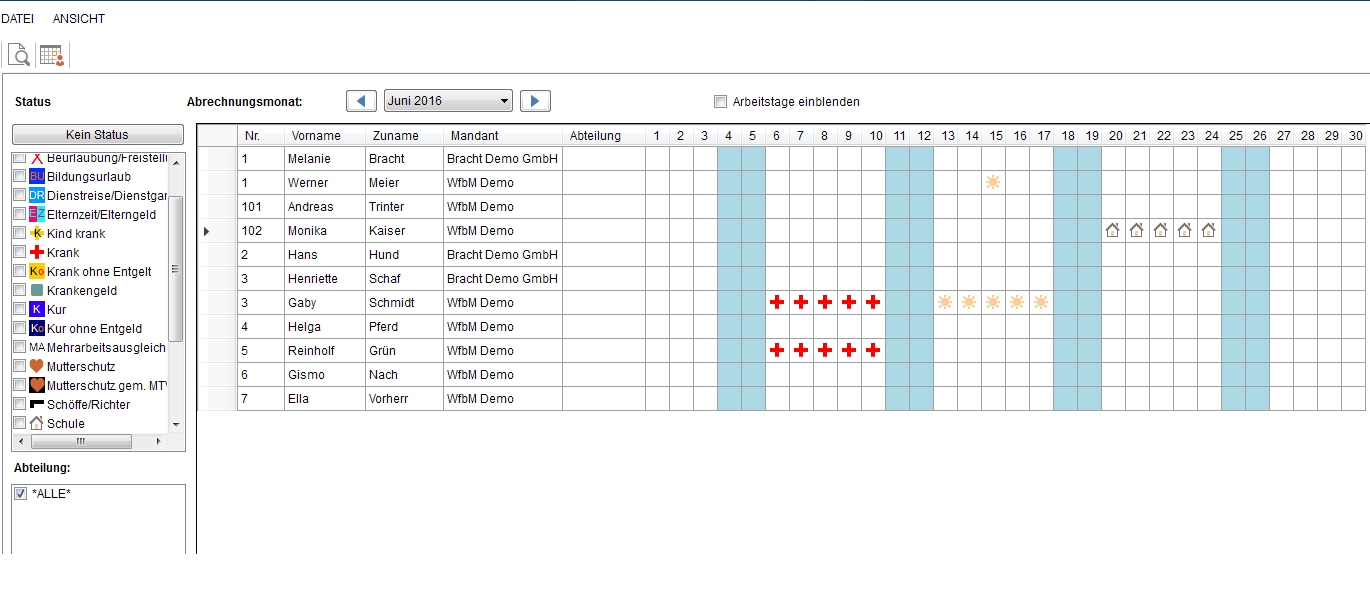Viewport: 1370px width, 600px height.
Task: Click the calendar with person toolbar icon
Action: (x=52, y=55)
